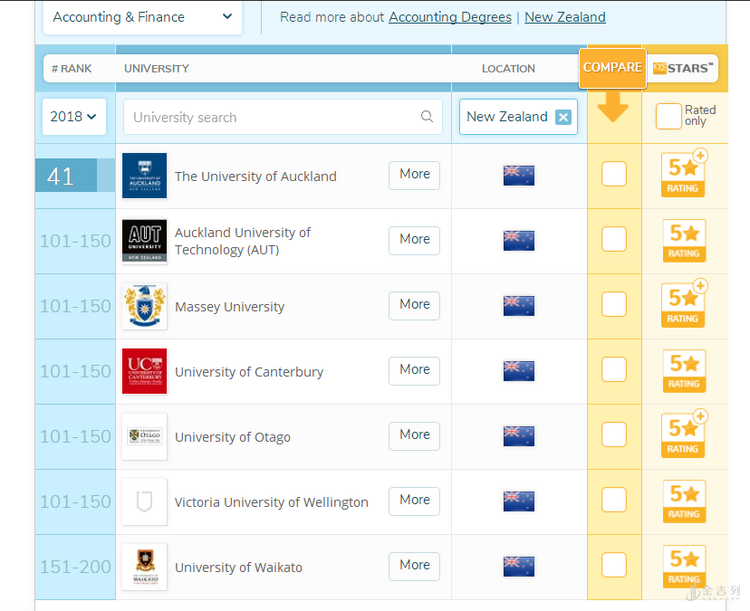This screenshot has width=750, height=611.
Task: Click More for Auckland University of Technology
Action: (x=414, y=240)
